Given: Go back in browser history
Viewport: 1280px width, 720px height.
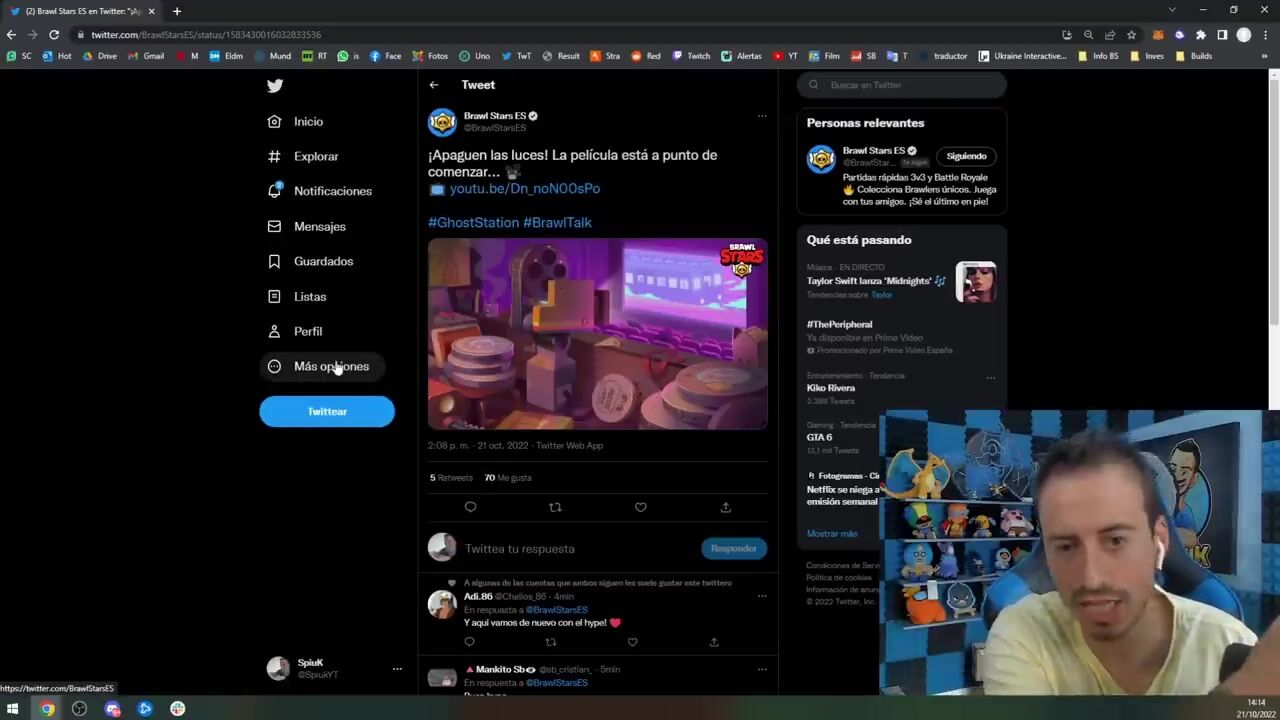Looking at the screenshot, I should coord(11,35).
